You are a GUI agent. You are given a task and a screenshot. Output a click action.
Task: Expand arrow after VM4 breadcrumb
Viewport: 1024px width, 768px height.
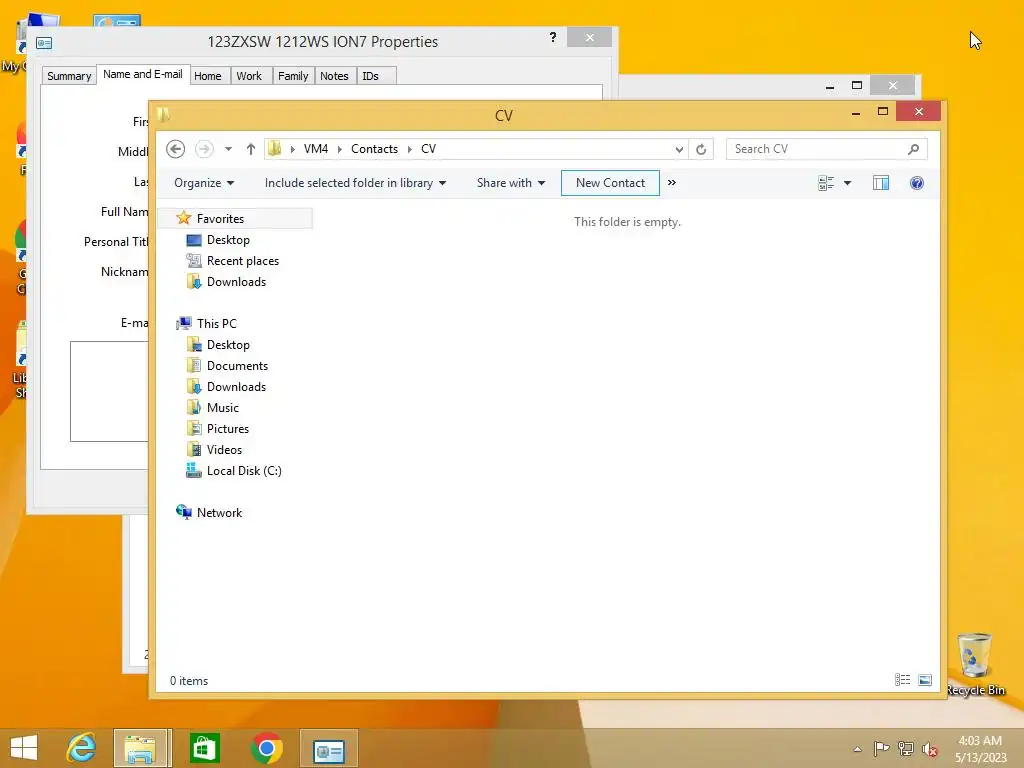pyautogui.click(x=340, y=150)
